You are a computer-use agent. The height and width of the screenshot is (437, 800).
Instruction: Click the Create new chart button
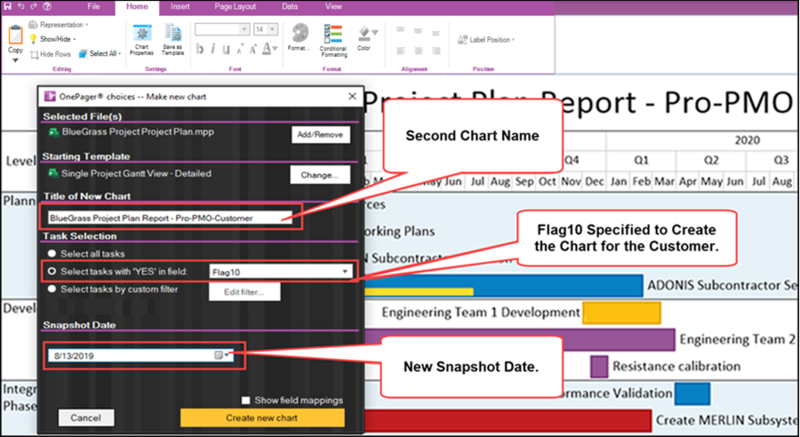(262, 418)
